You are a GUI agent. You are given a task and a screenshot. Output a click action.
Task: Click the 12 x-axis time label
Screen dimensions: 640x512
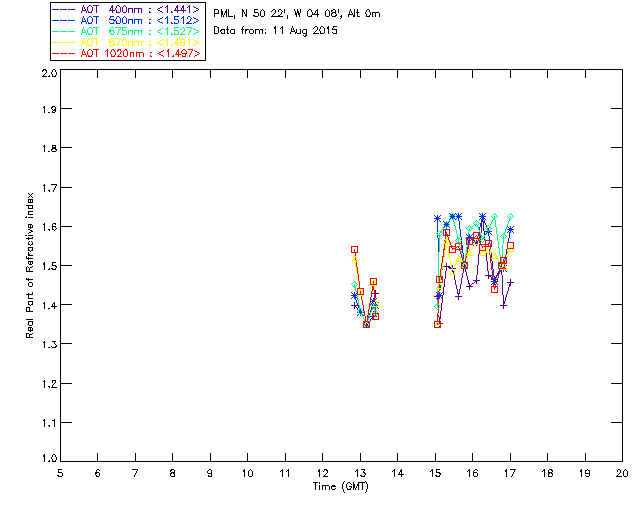pos(322,473)
